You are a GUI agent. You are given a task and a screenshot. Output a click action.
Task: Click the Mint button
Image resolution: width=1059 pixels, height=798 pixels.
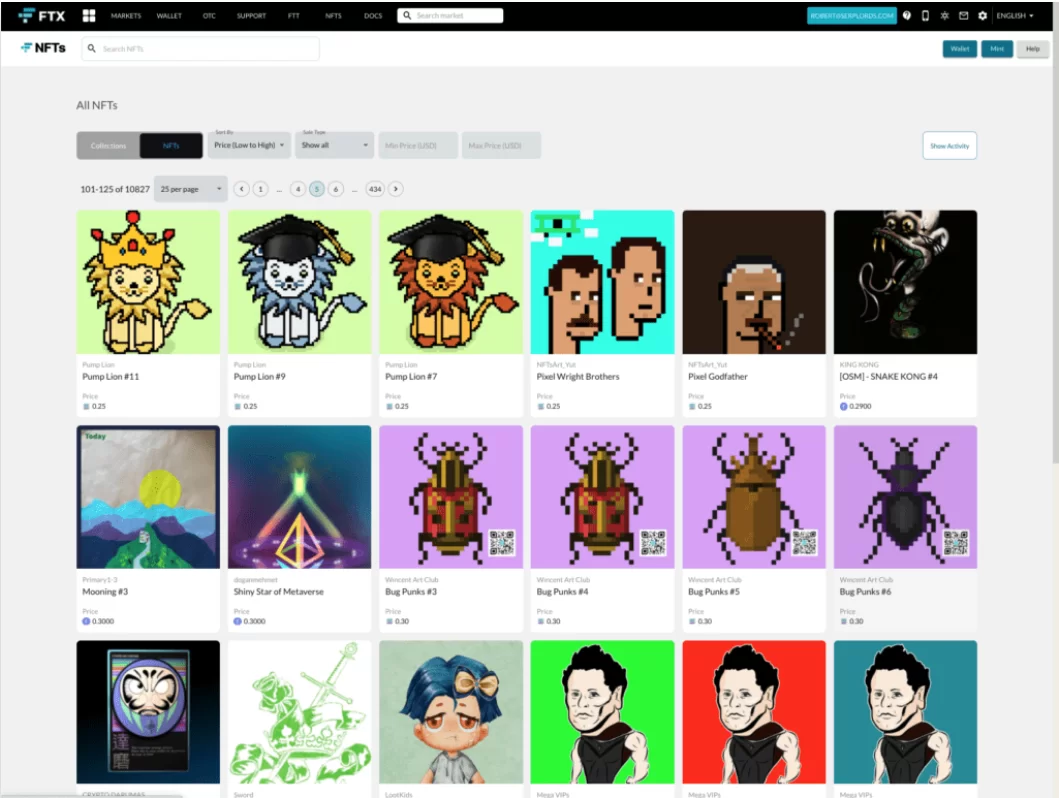point(997,49)
